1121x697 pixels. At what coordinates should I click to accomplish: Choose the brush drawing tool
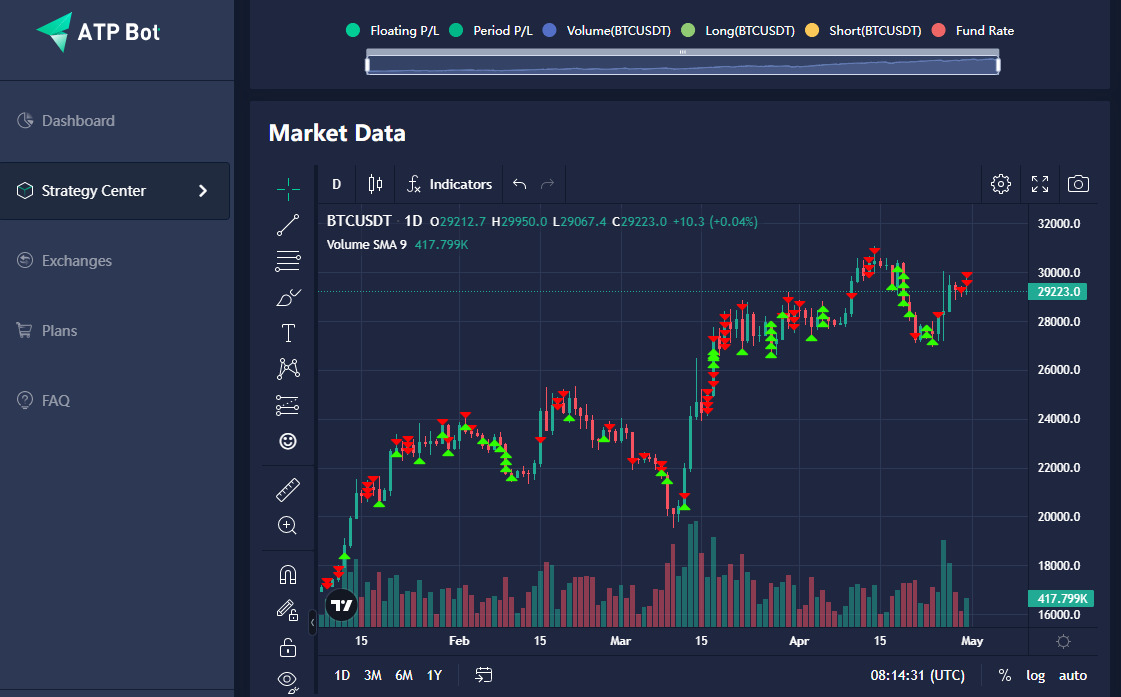[288, 298]
